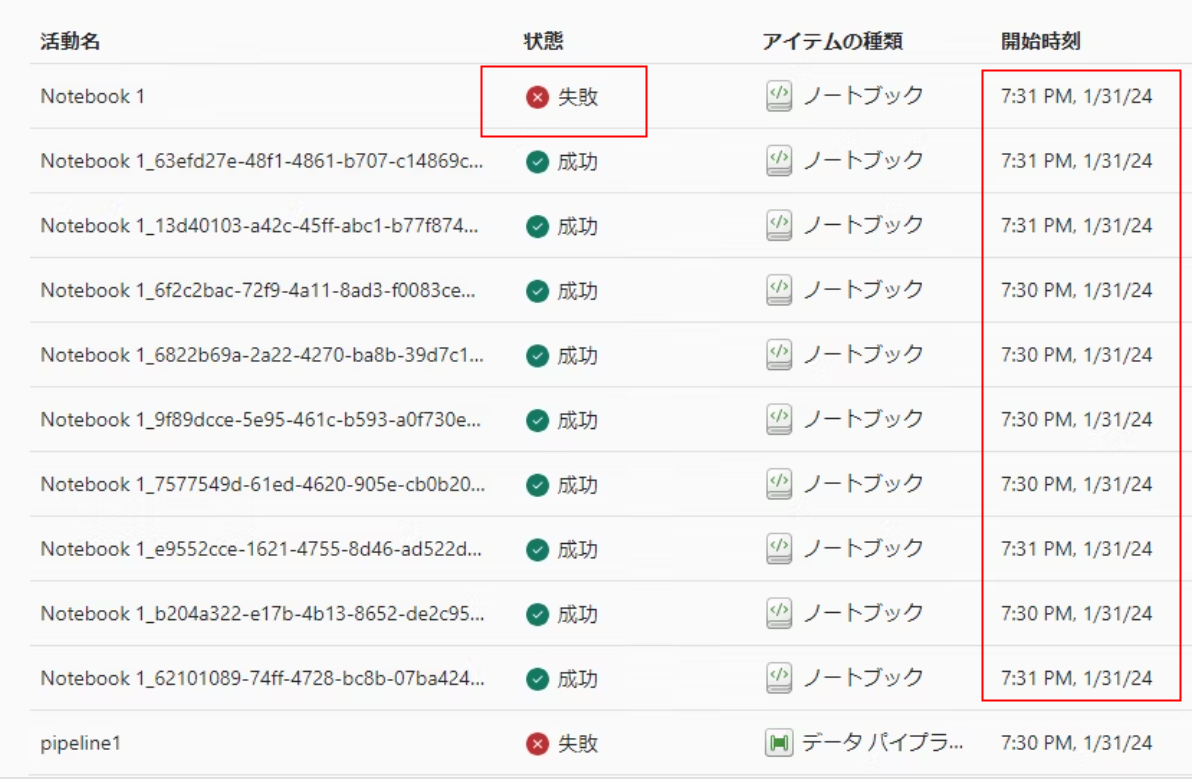Click notebook type icon in b204a322 row
Viewport: 1192px width, 782px height.
click(x=779, y=613)
